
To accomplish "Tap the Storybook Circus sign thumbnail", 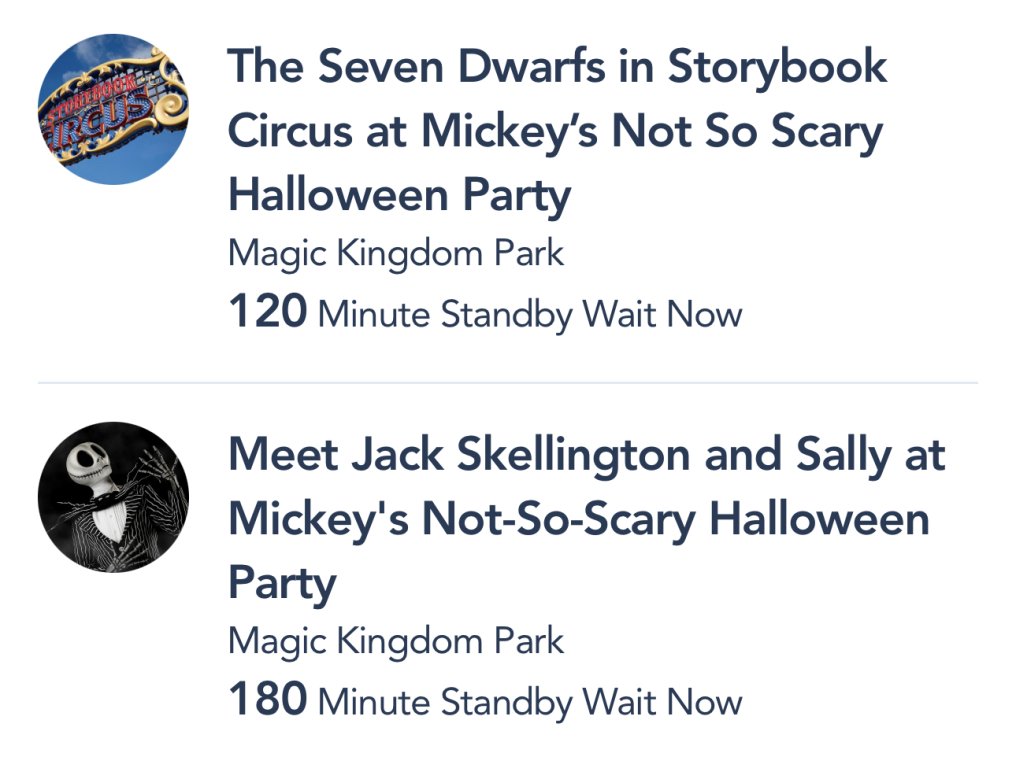I will [x=113, y=109].
